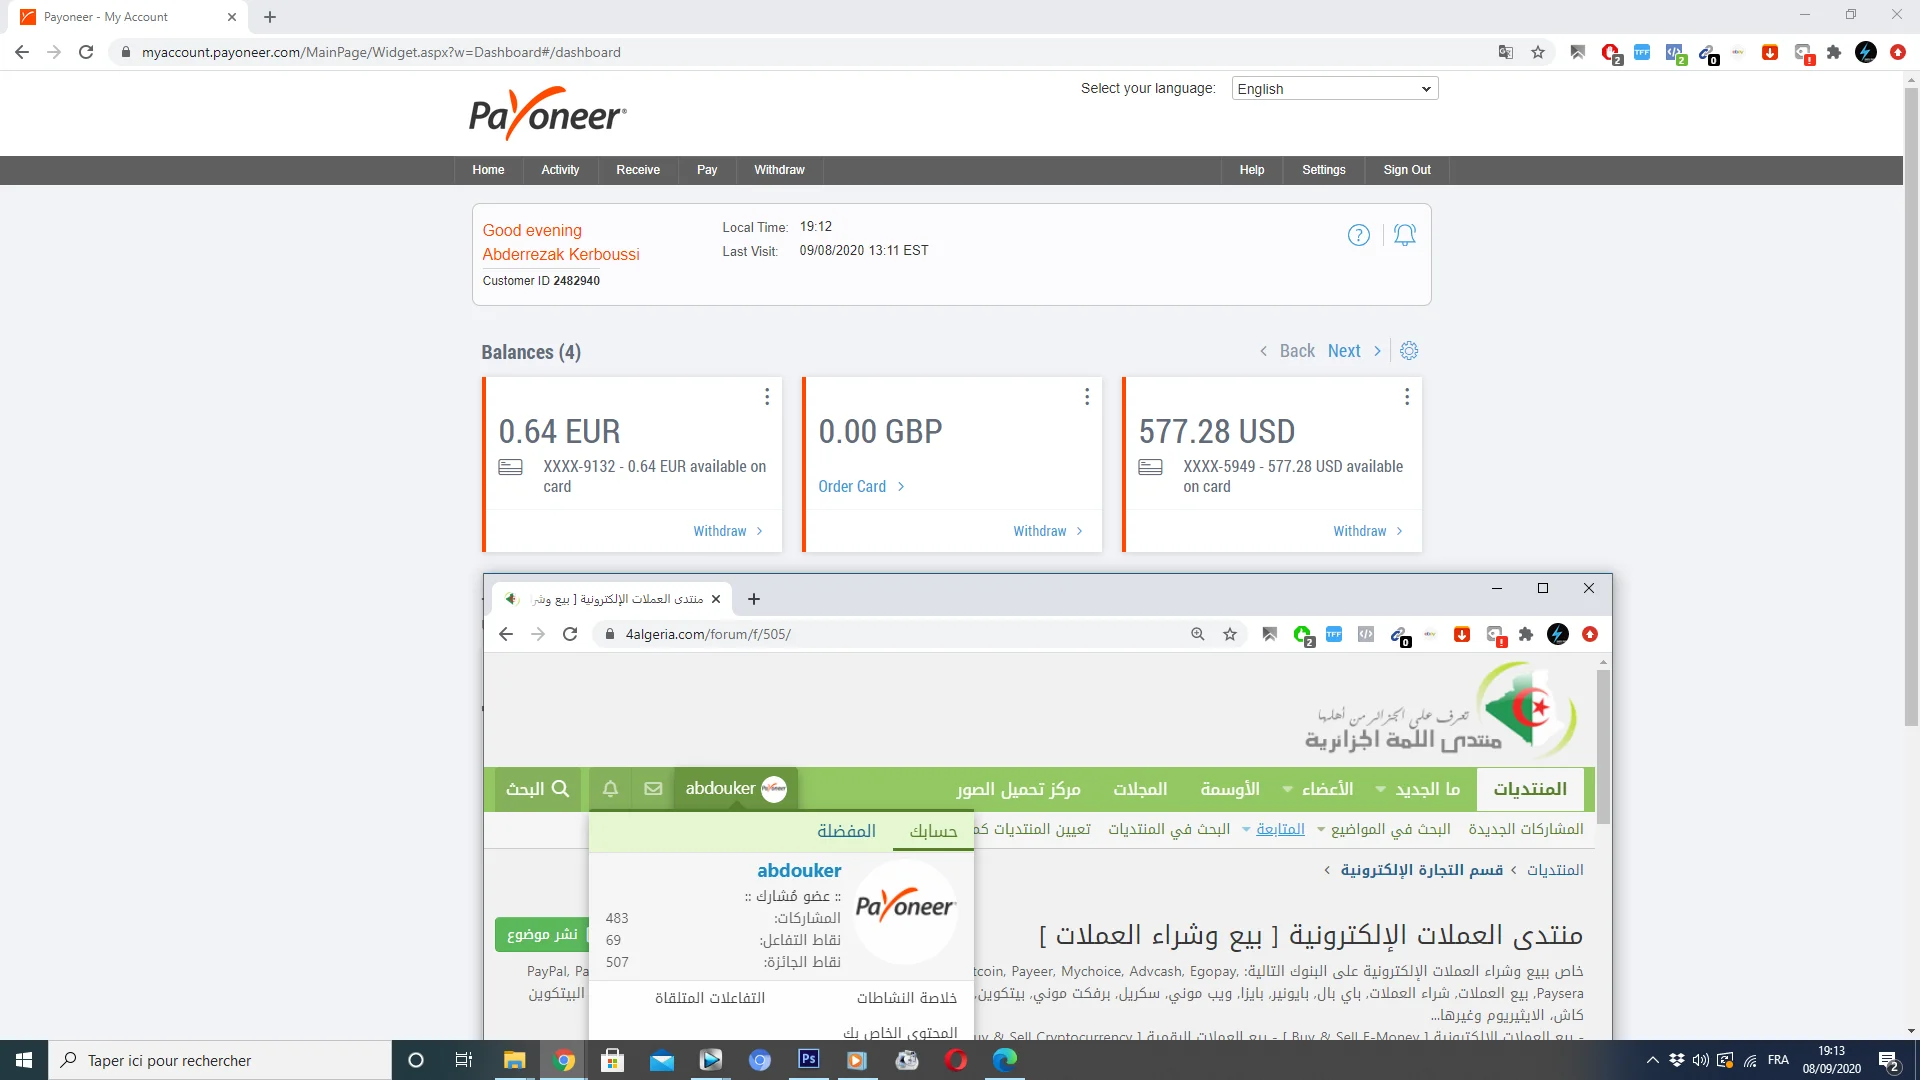Expand the Select your language dropdown
Image resolution: width=1920 pixels, height=1080 pixels.
coord(1334,89)
